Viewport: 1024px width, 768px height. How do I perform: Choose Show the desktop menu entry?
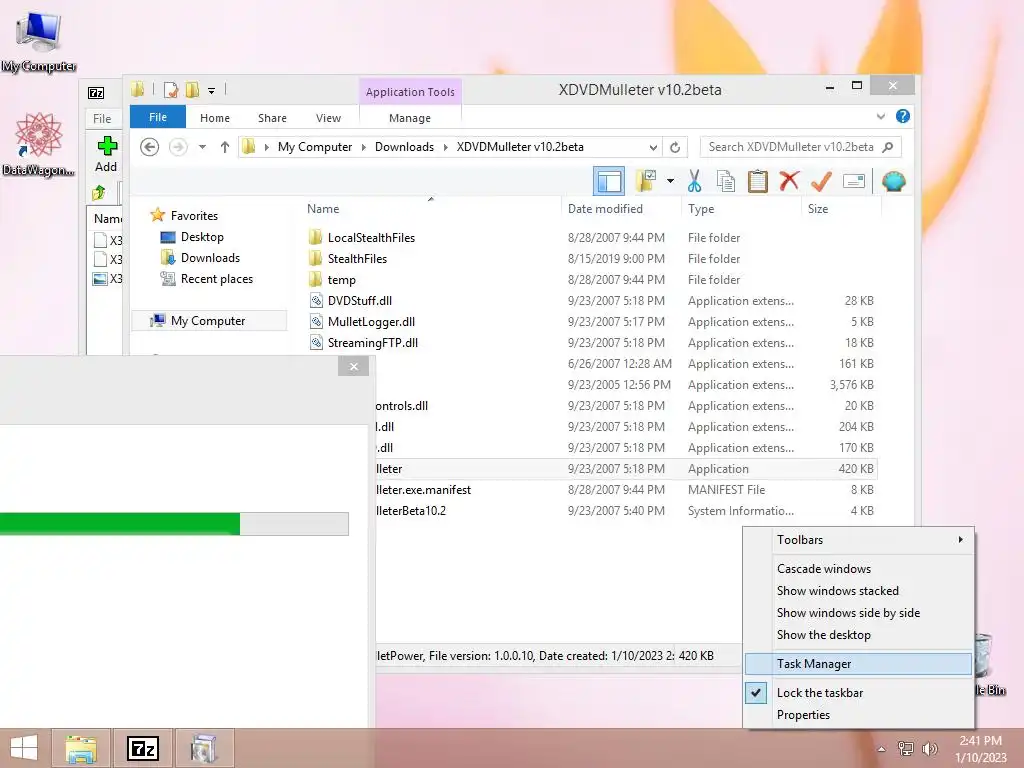coord(858,635)
